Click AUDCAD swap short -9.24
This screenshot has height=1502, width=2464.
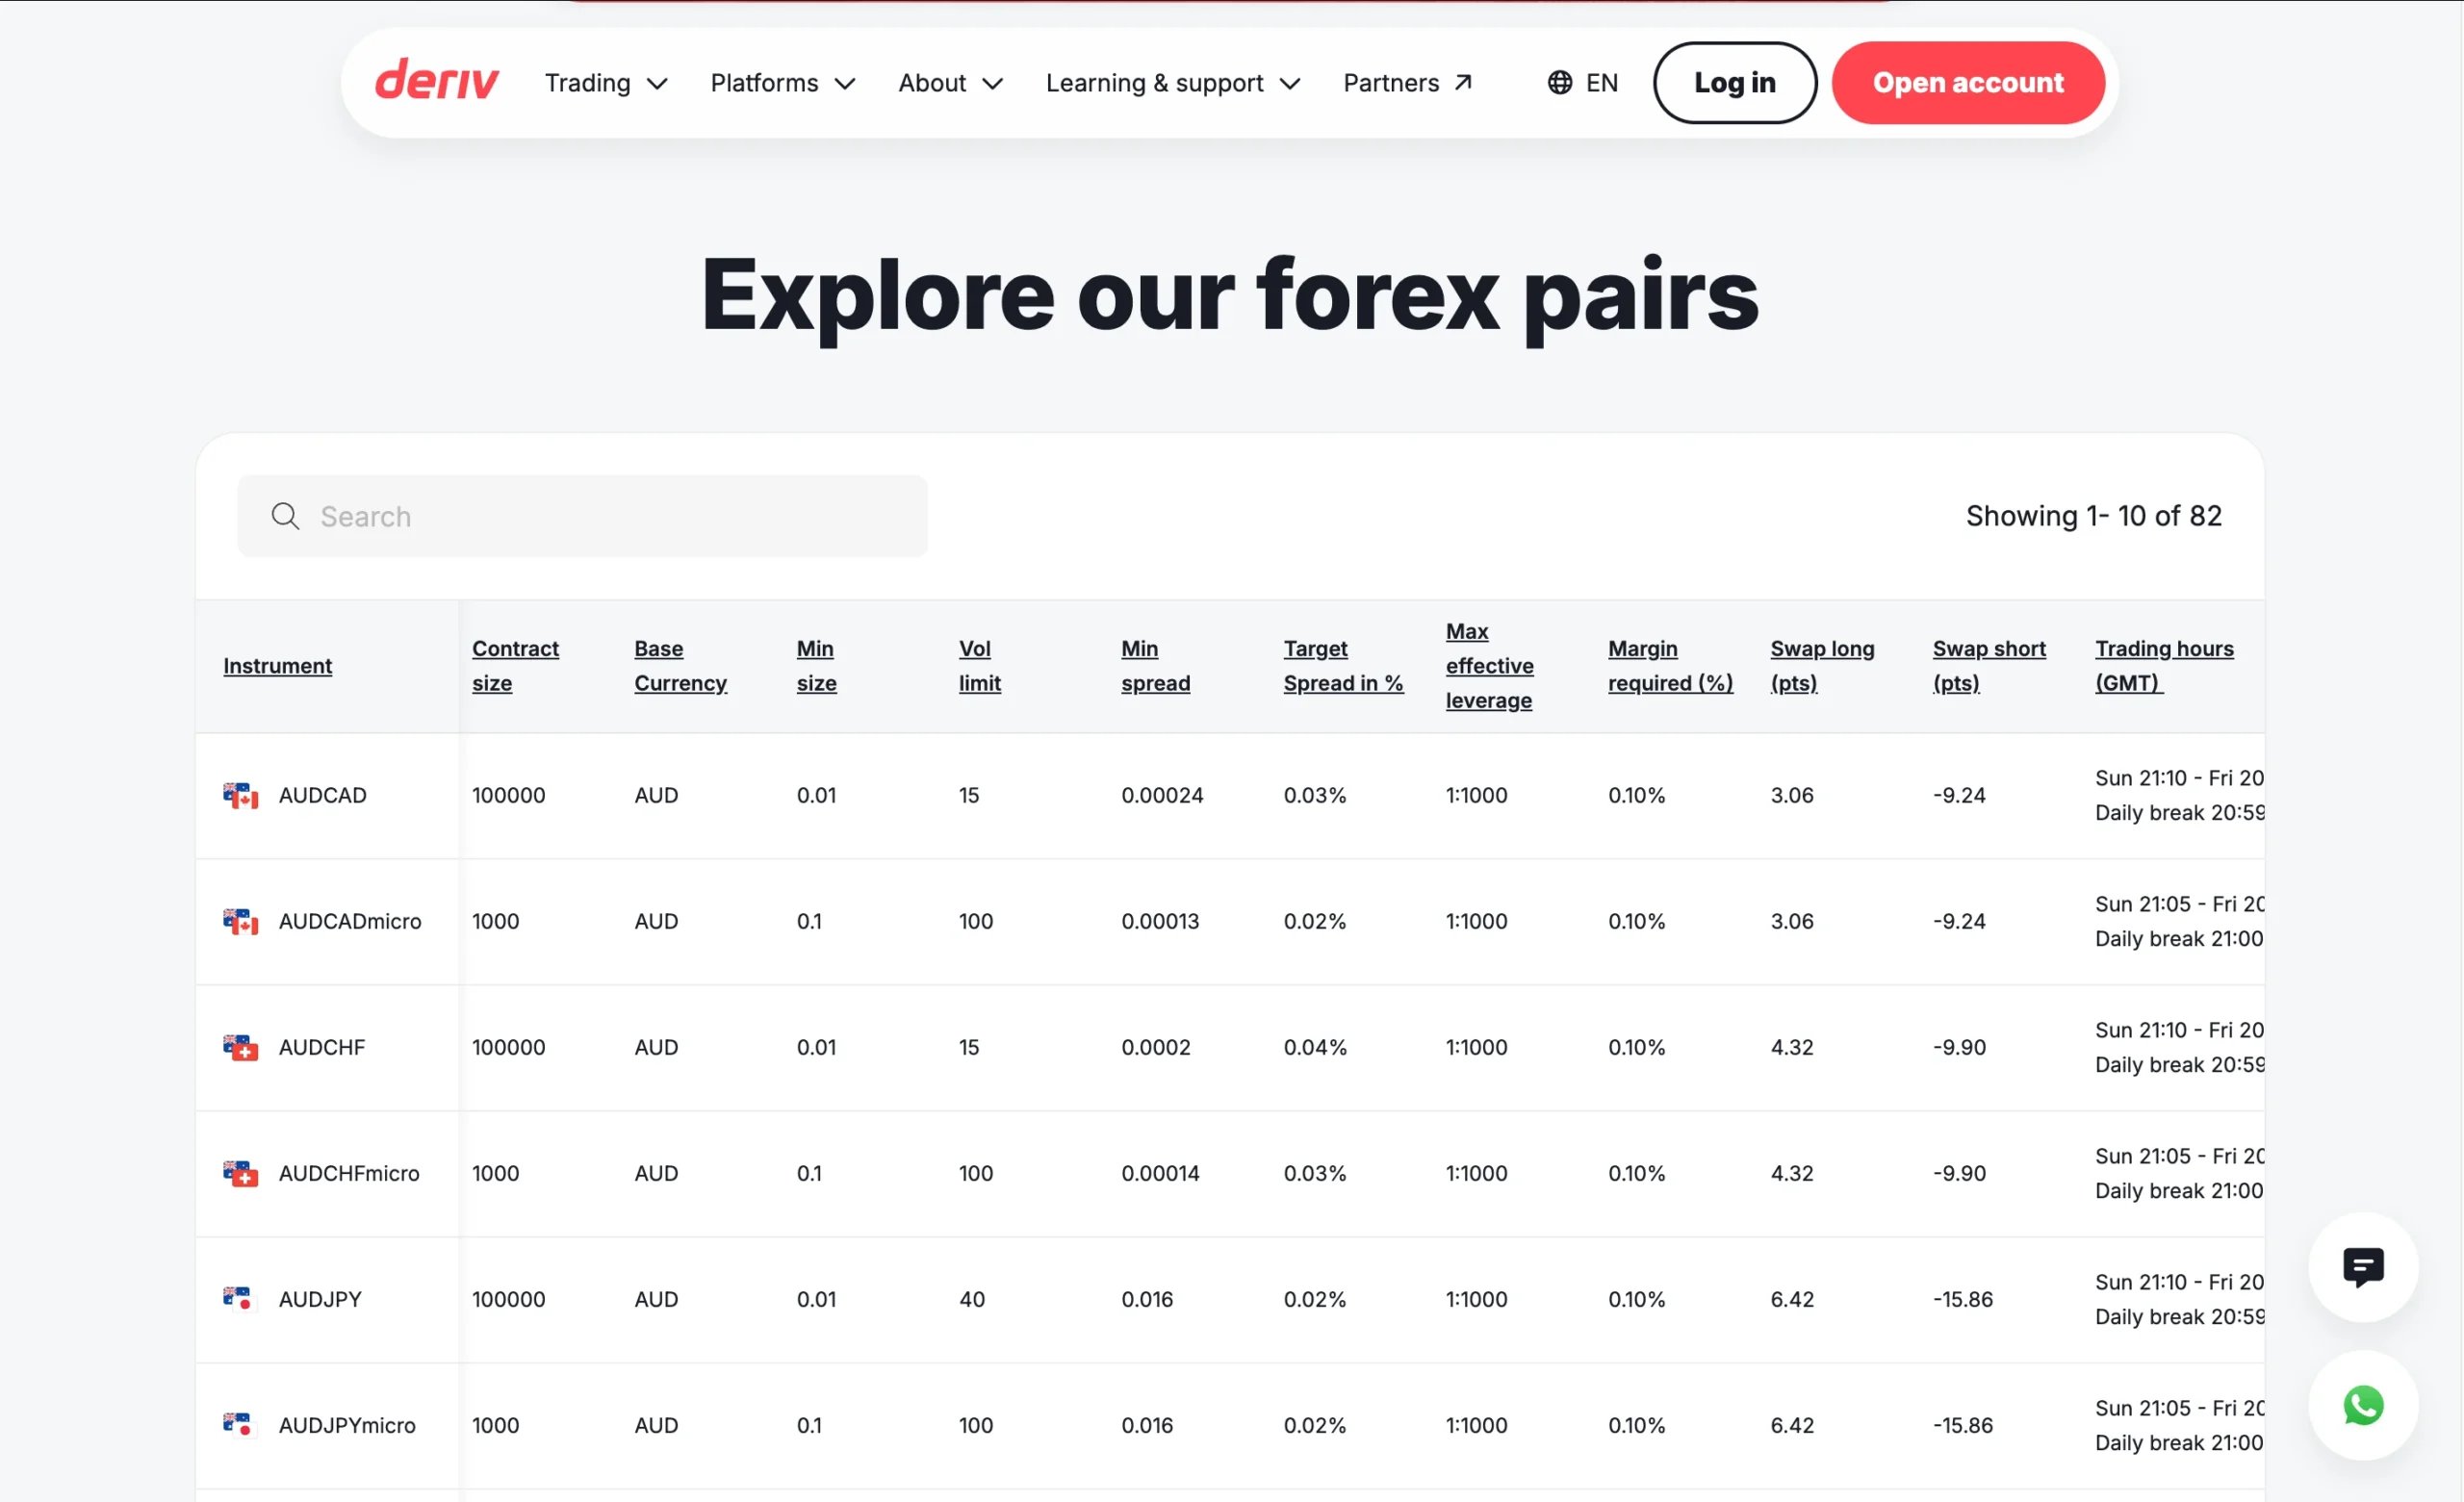pyautogui.click(x=1958, y=795)
